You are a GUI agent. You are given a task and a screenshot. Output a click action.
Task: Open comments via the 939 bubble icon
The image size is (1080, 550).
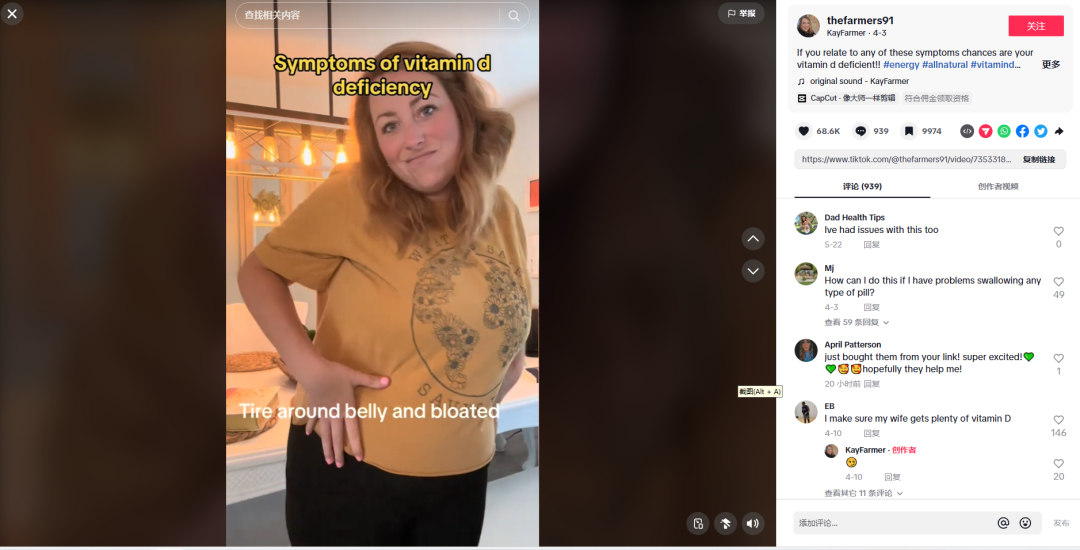860,131
